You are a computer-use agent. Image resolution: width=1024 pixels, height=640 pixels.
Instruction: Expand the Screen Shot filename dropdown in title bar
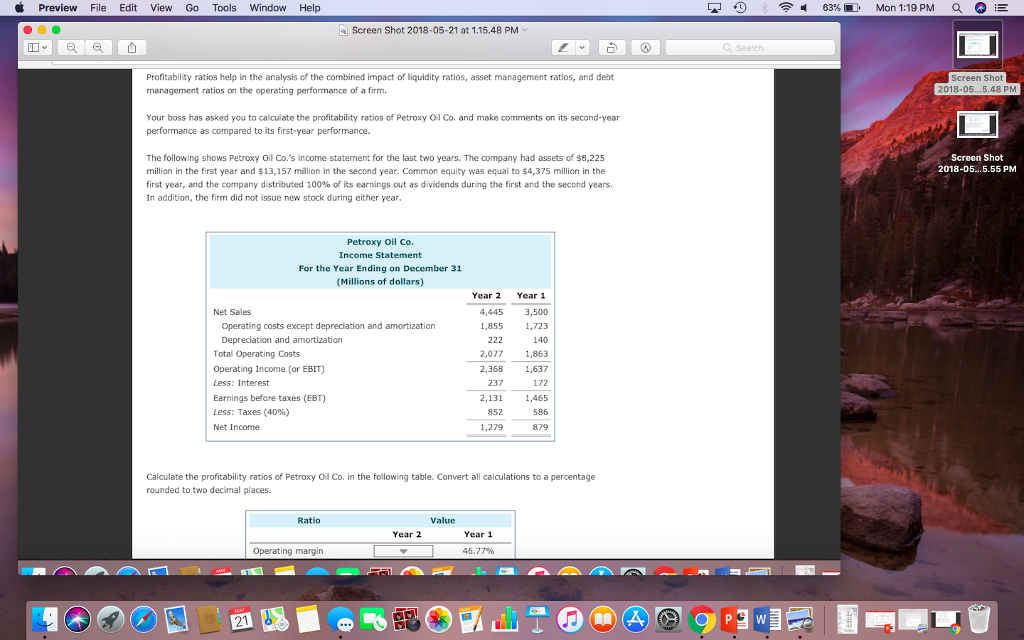coord(525,30)
